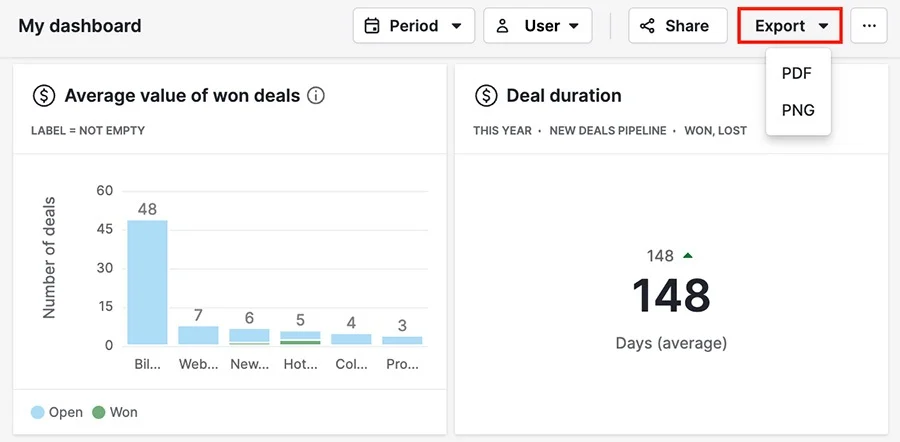Expand the User dropdown arrow
The width and height of the screenshot is (900, 442).
click(x=573, y=26)
